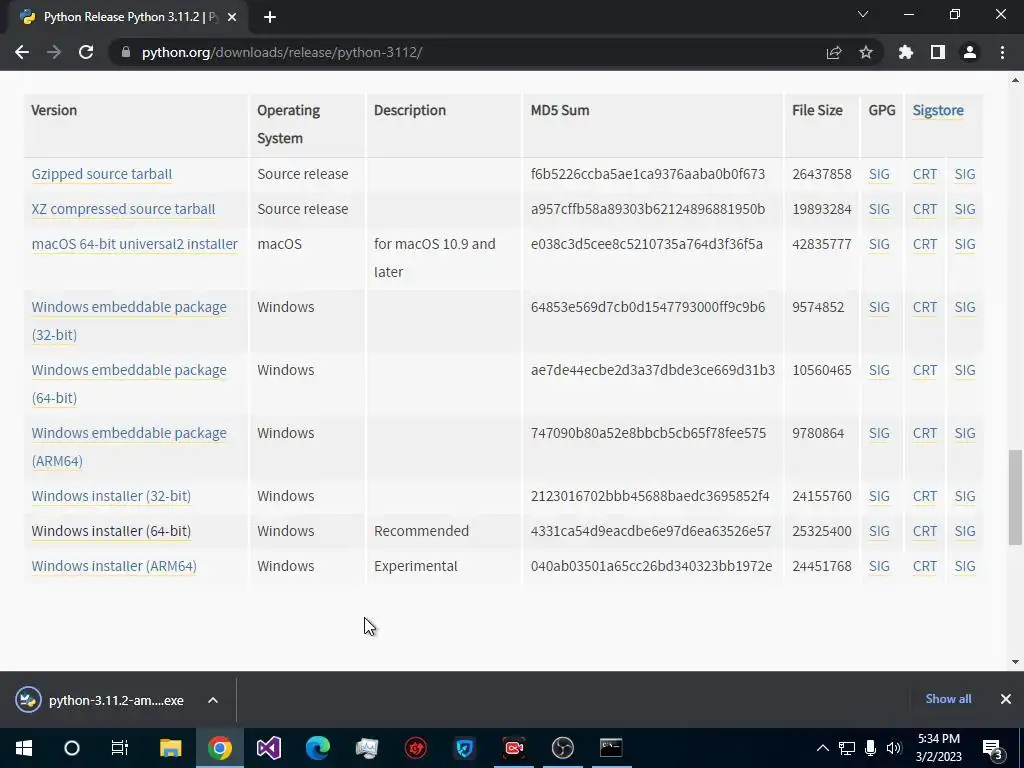1024x768 pixels.
Task: Download macOS 64-bit universal2 installer
Action: 135,244
